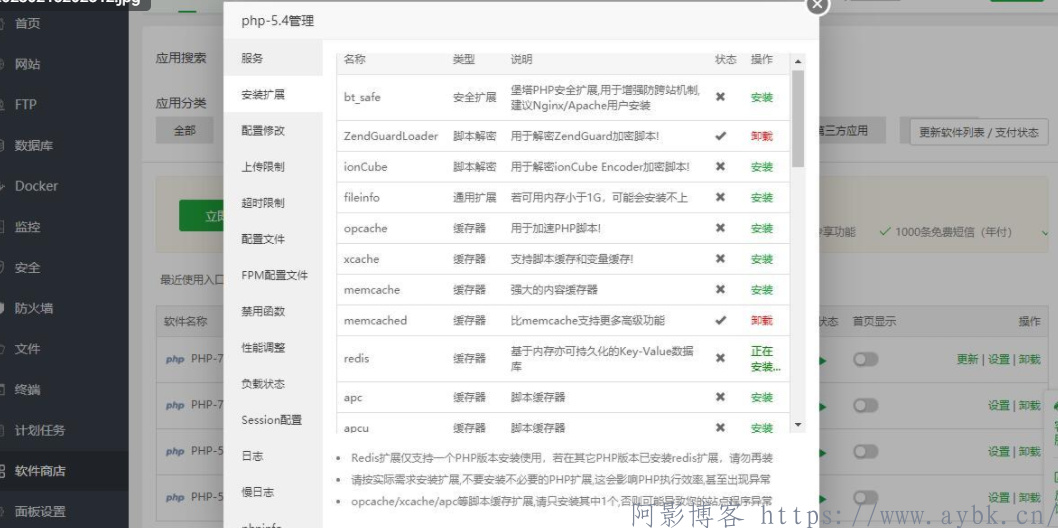Toggle 首页显示 switch for the second PHP-7 row
This screenshot has height=528, width=1058.
(865, 406)
